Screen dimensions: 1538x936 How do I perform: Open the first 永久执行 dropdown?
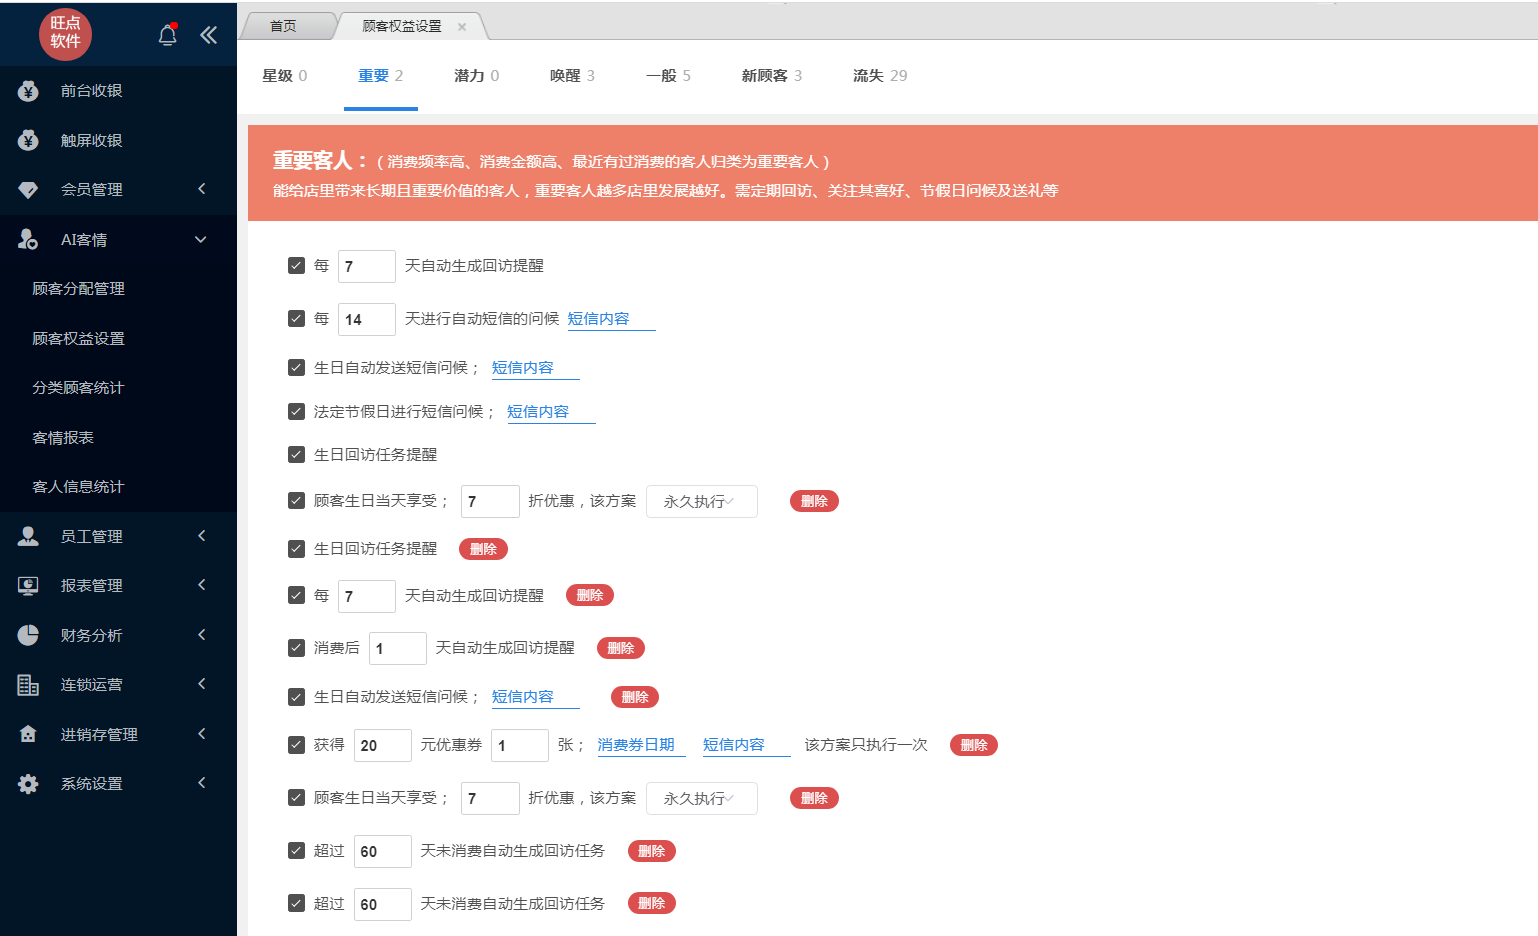click(702, 501)
